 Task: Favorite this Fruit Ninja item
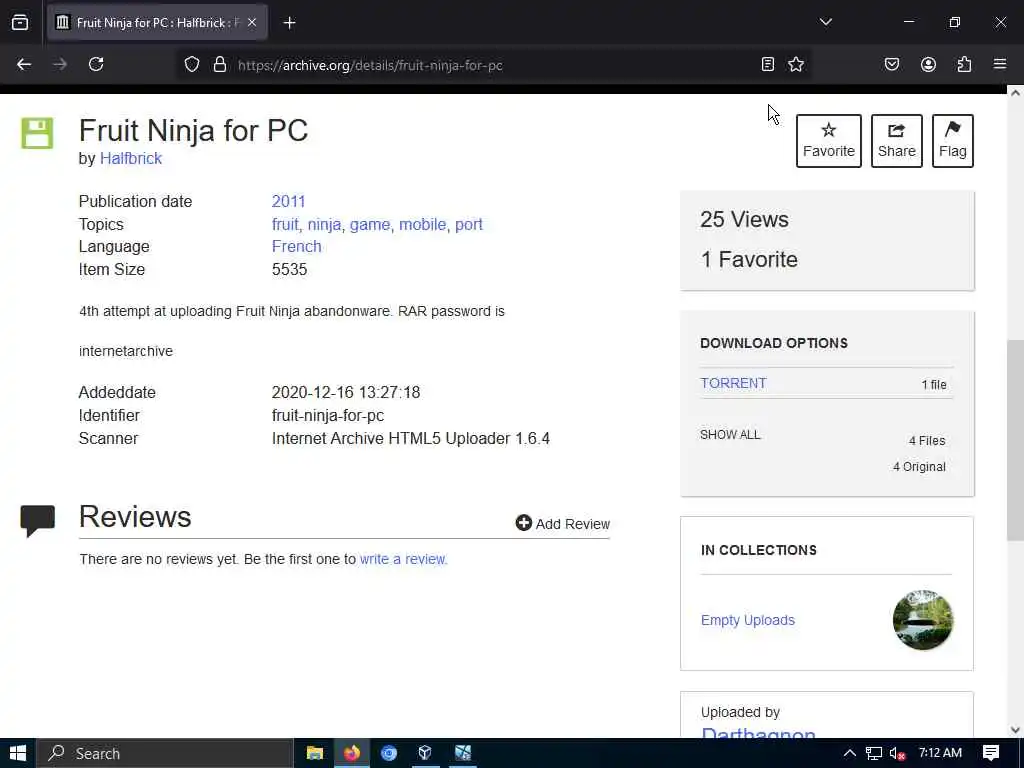829,141
